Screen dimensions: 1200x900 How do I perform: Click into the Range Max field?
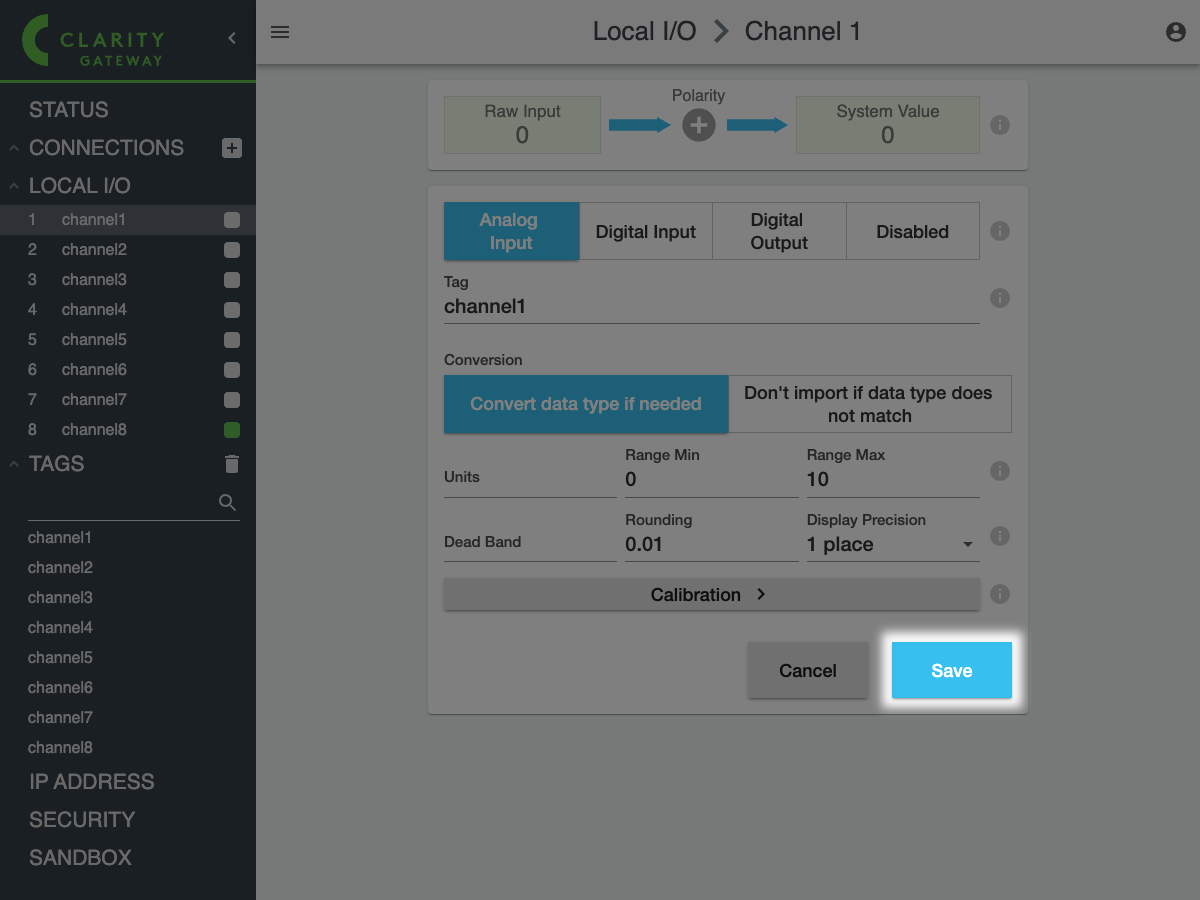892,479
